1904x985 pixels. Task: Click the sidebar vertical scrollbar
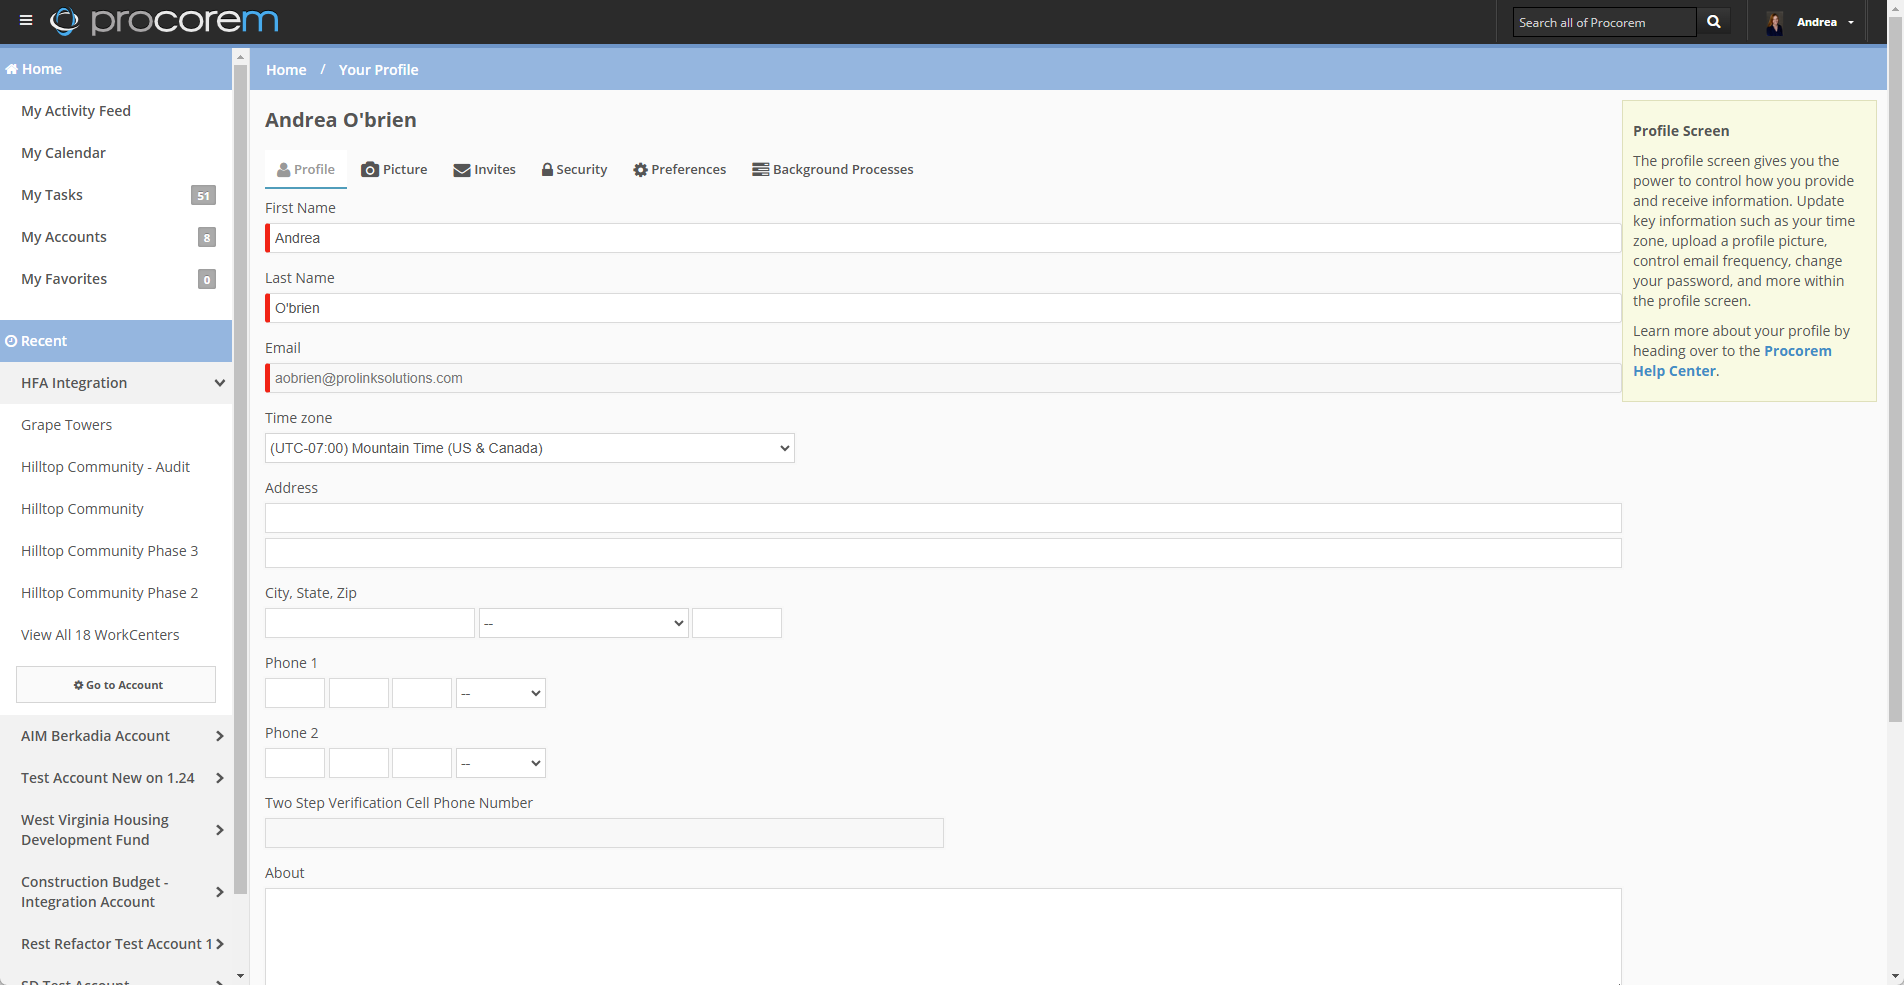240,480
